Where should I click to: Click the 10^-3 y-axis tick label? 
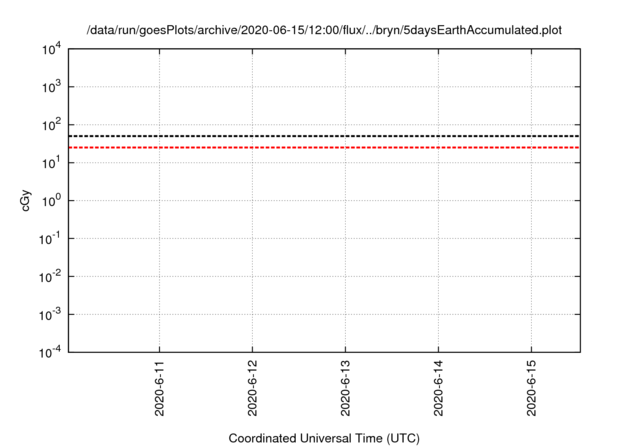tap(50, 315)
